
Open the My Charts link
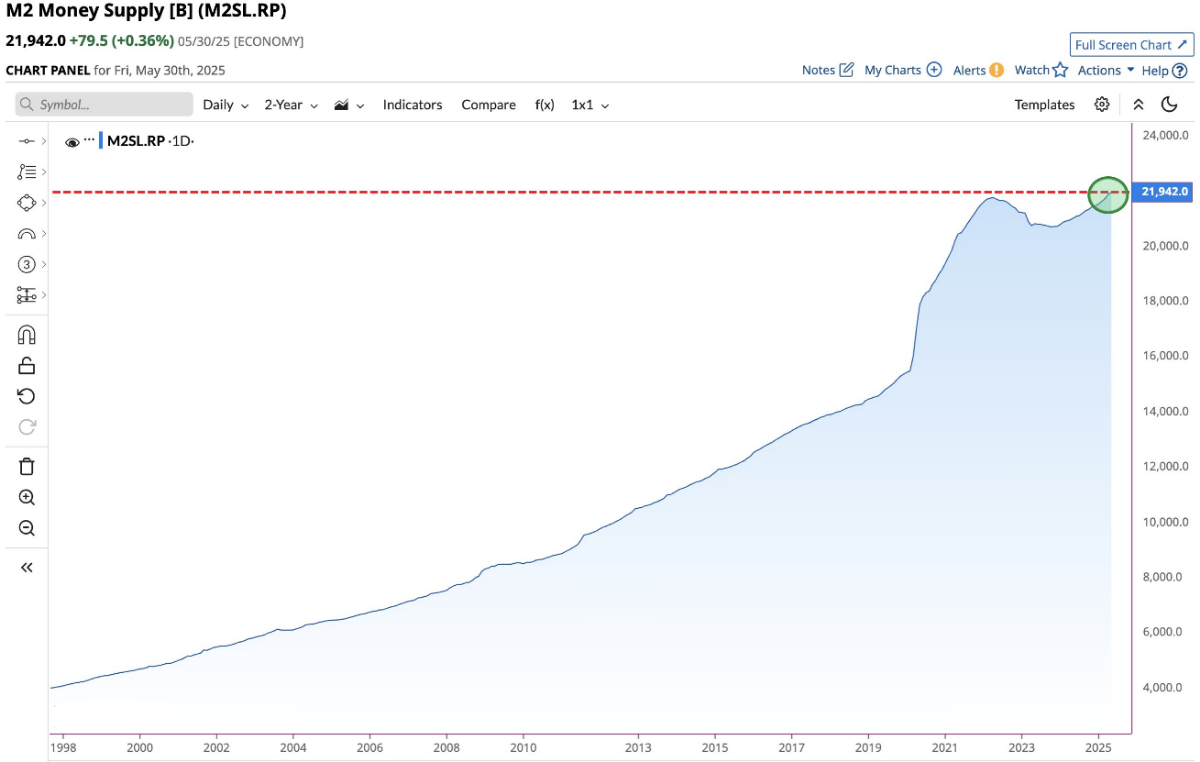point(903,70)
